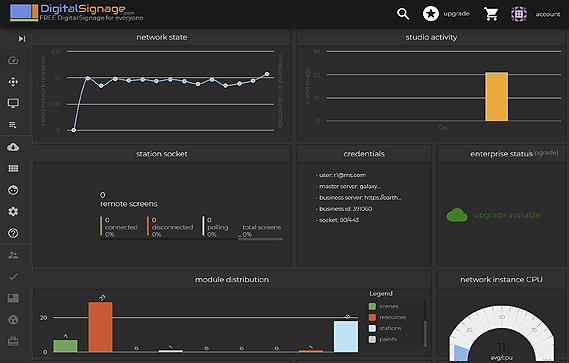Click the search magnifier in top bar
Image resolution: width=569 pixels, height=363 pixels.
click(x=403, y=14)
